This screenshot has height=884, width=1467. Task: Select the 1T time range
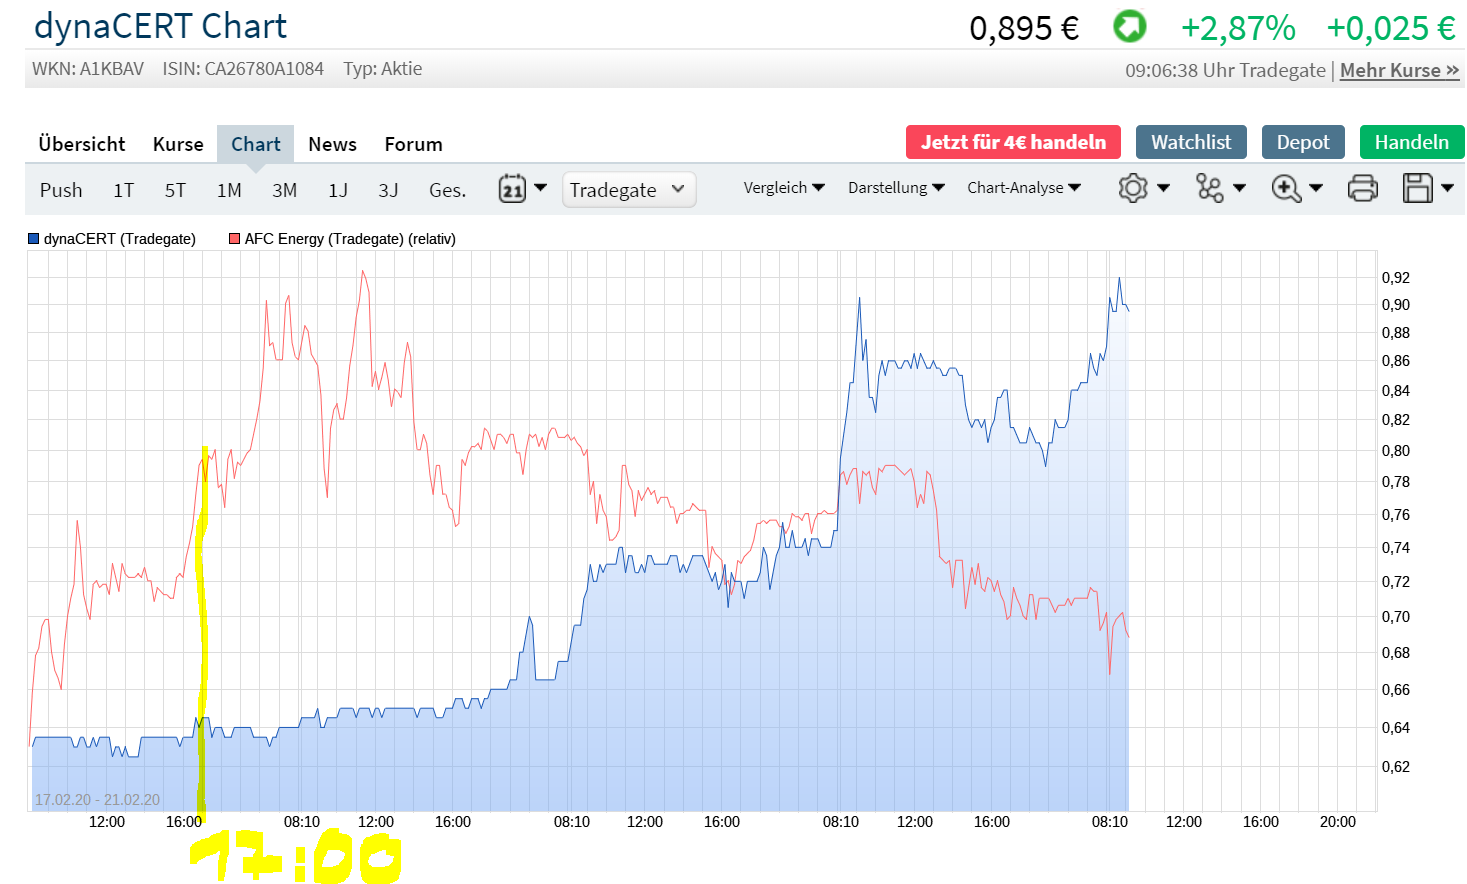123,190
